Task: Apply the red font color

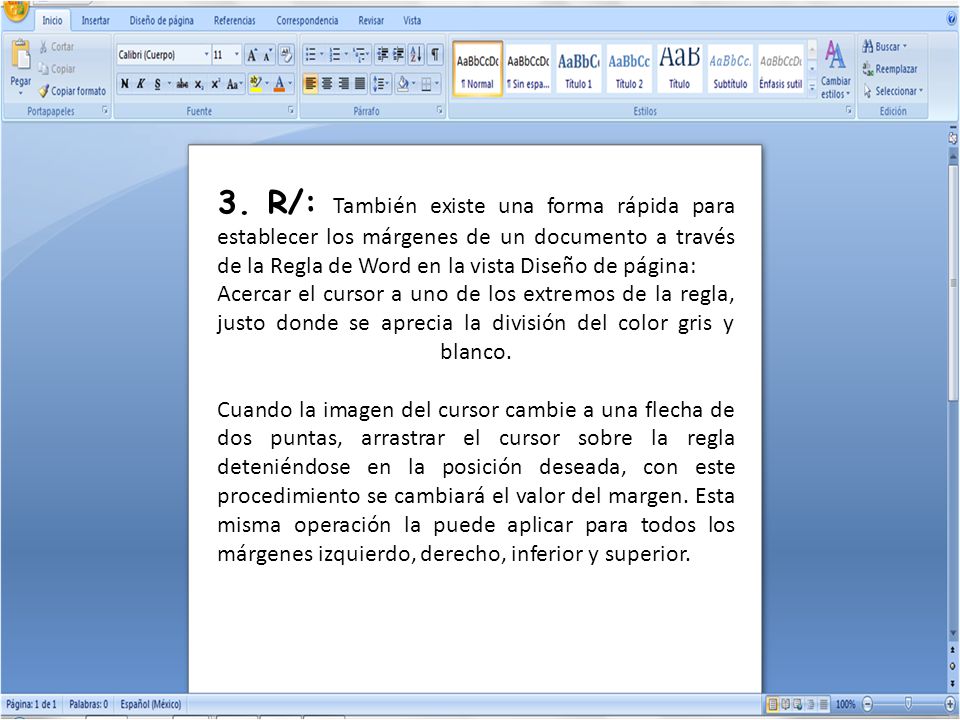Action: [x=279, y=84]
